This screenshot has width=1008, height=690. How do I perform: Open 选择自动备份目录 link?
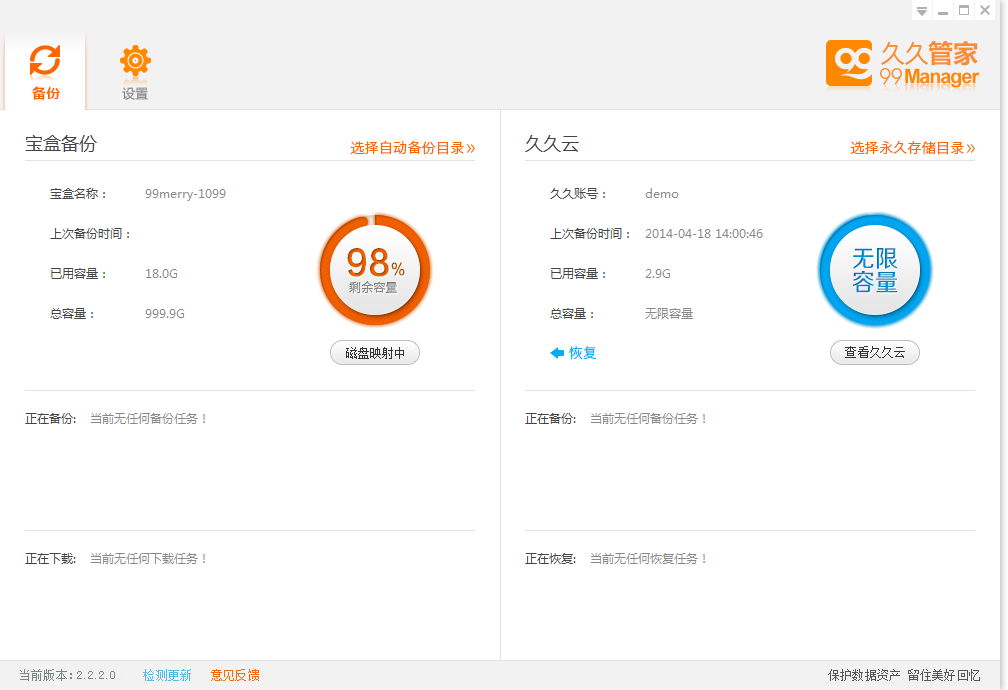pos(412,148)
